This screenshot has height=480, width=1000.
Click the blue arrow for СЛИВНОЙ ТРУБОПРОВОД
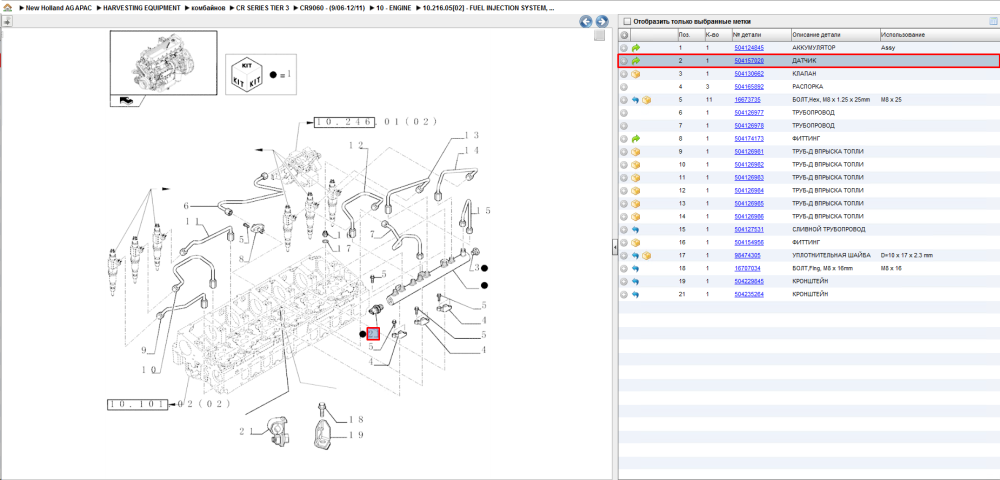(636, 229)
